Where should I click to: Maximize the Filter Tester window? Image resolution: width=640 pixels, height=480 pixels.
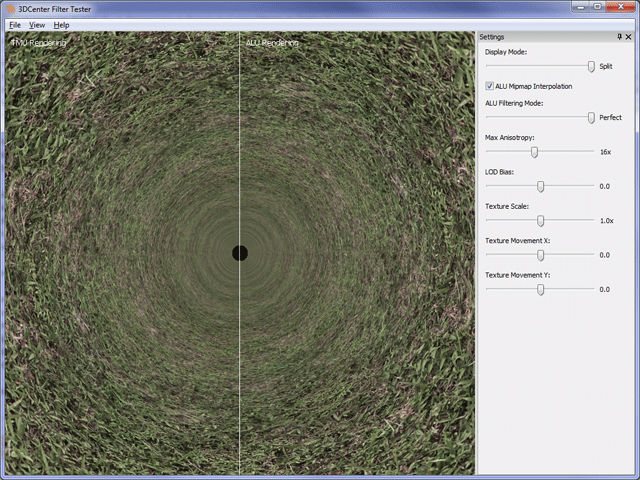tap(597, 7)
